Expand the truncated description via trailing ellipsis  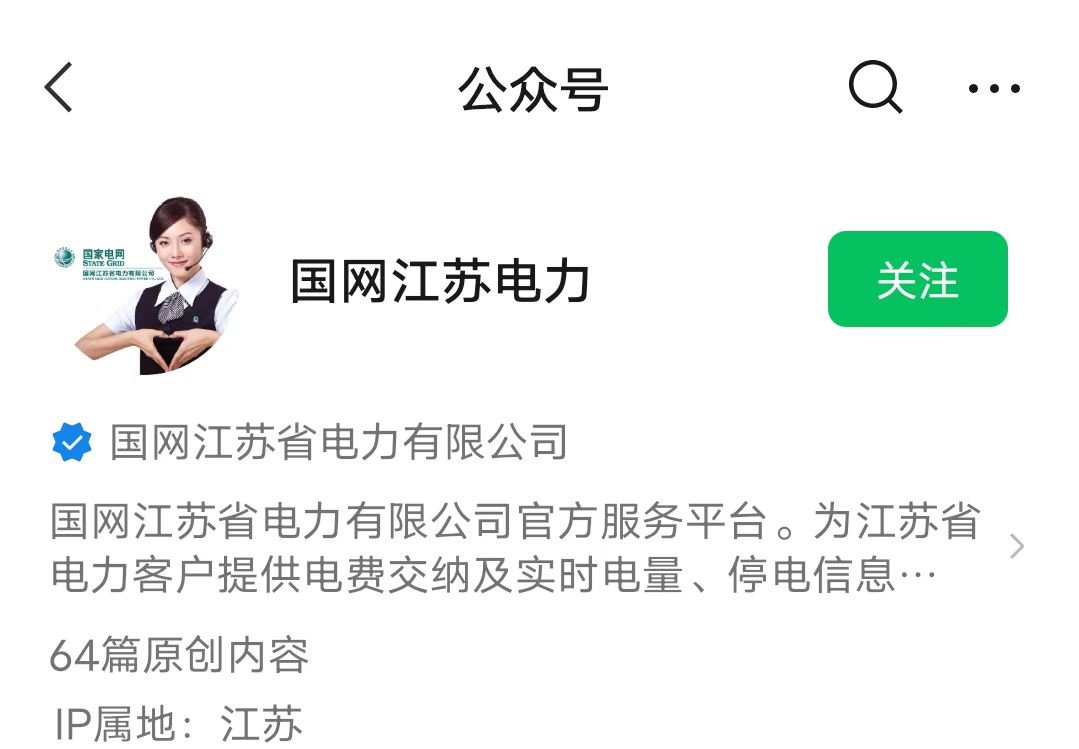point(918,576)
